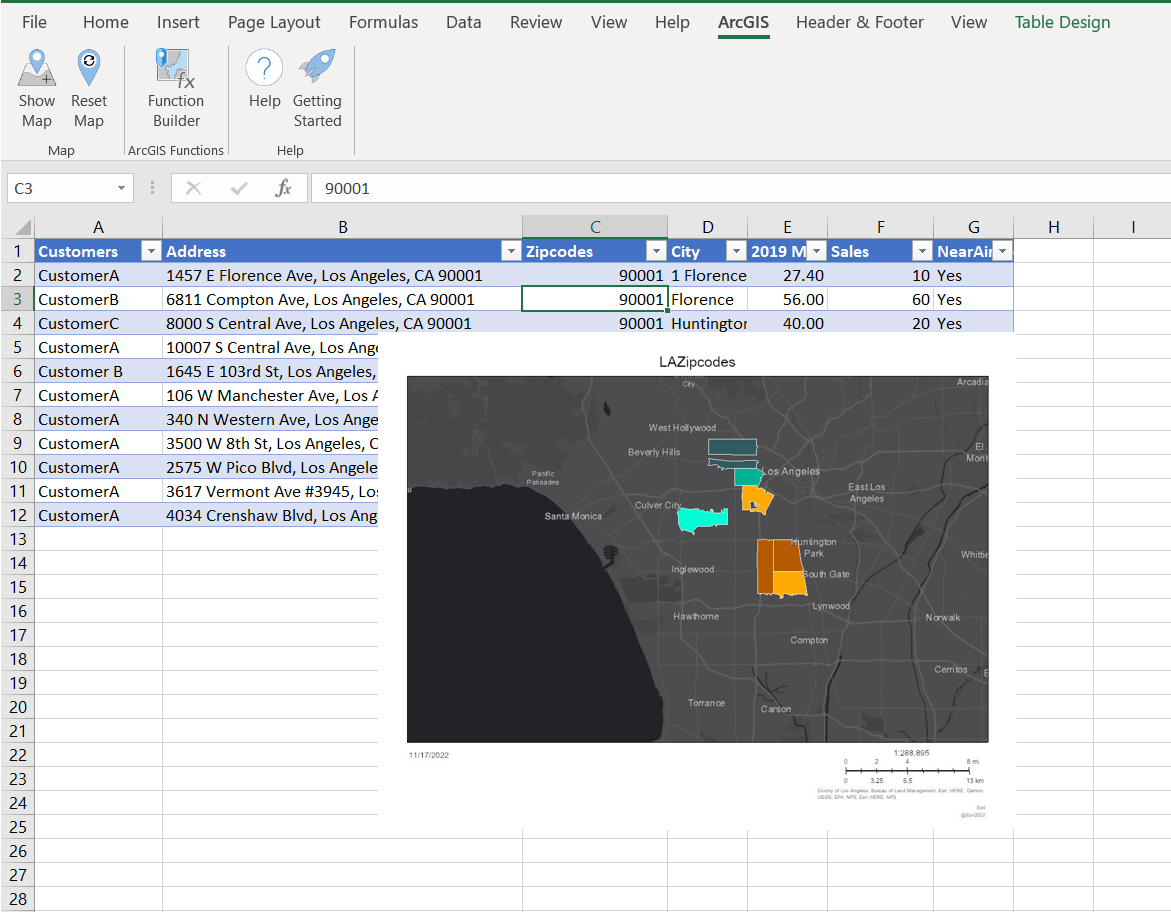Open the City column filter dropdown
Viewport: 1171px width, 912px height.
click(737, 251)
